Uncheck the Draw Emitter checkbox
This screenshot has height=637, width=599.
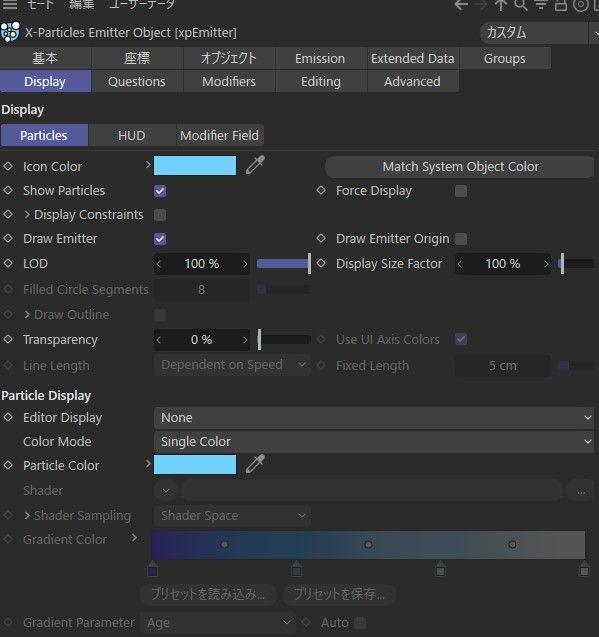point(160,239)
